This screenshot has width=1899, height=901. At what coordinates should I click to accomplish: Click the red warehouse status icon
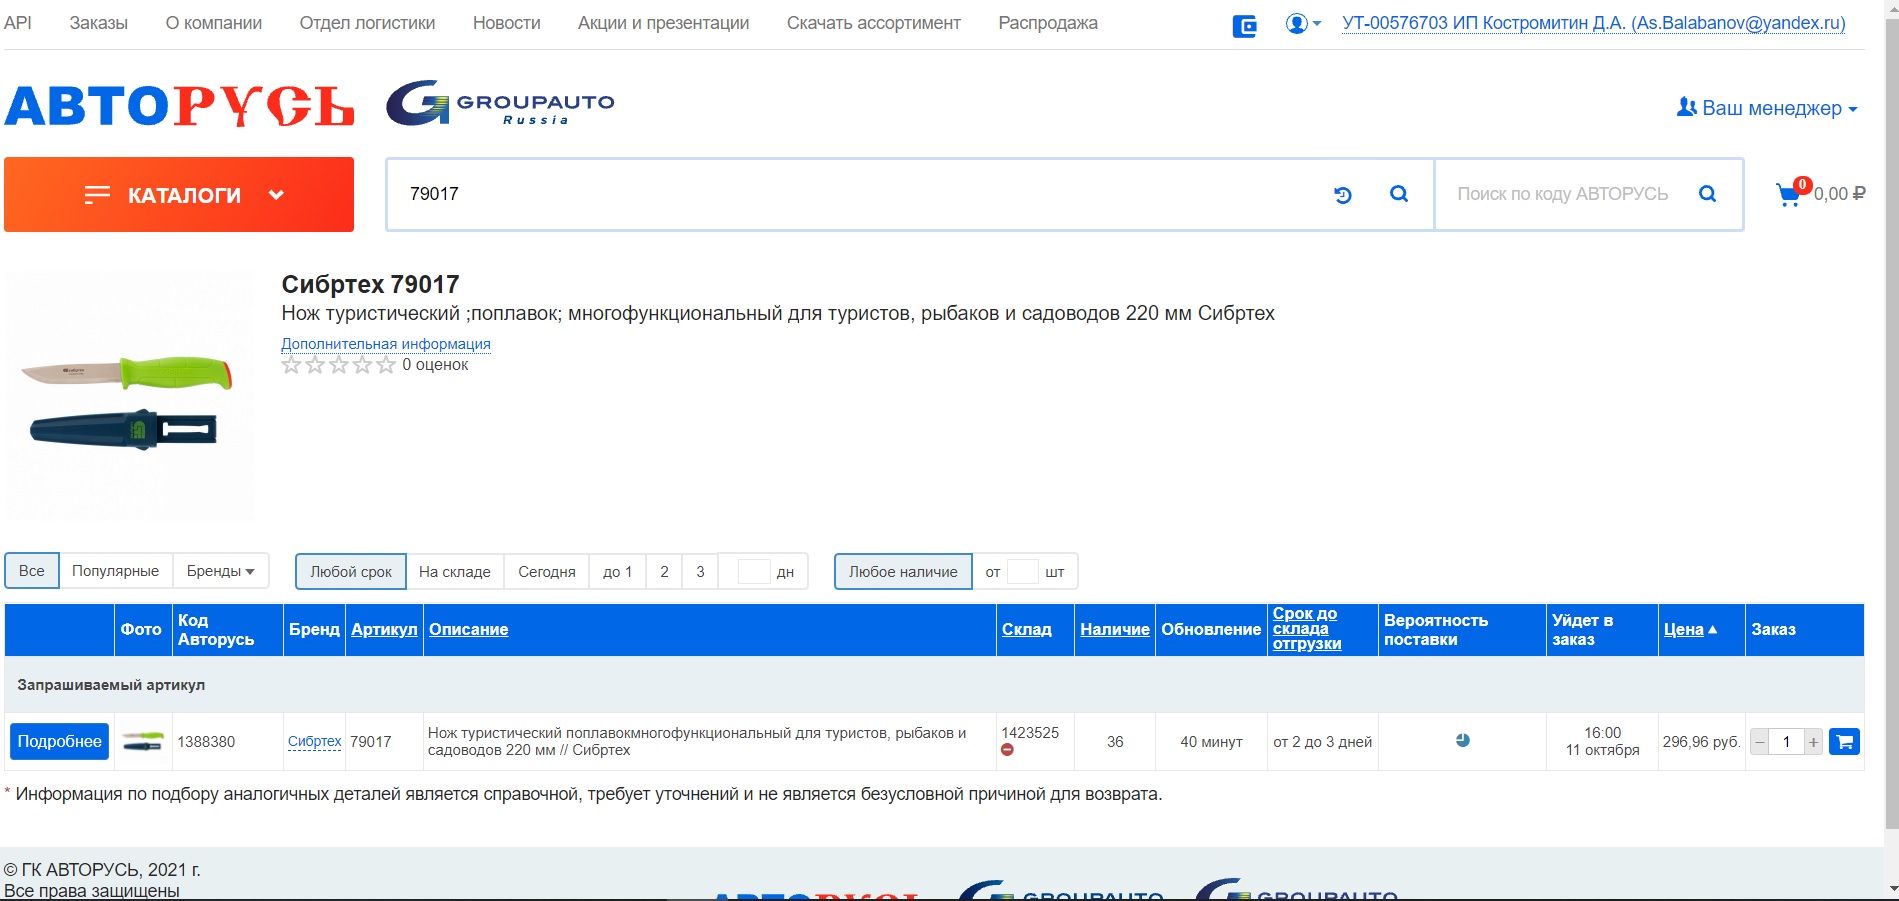(1007, 750)
